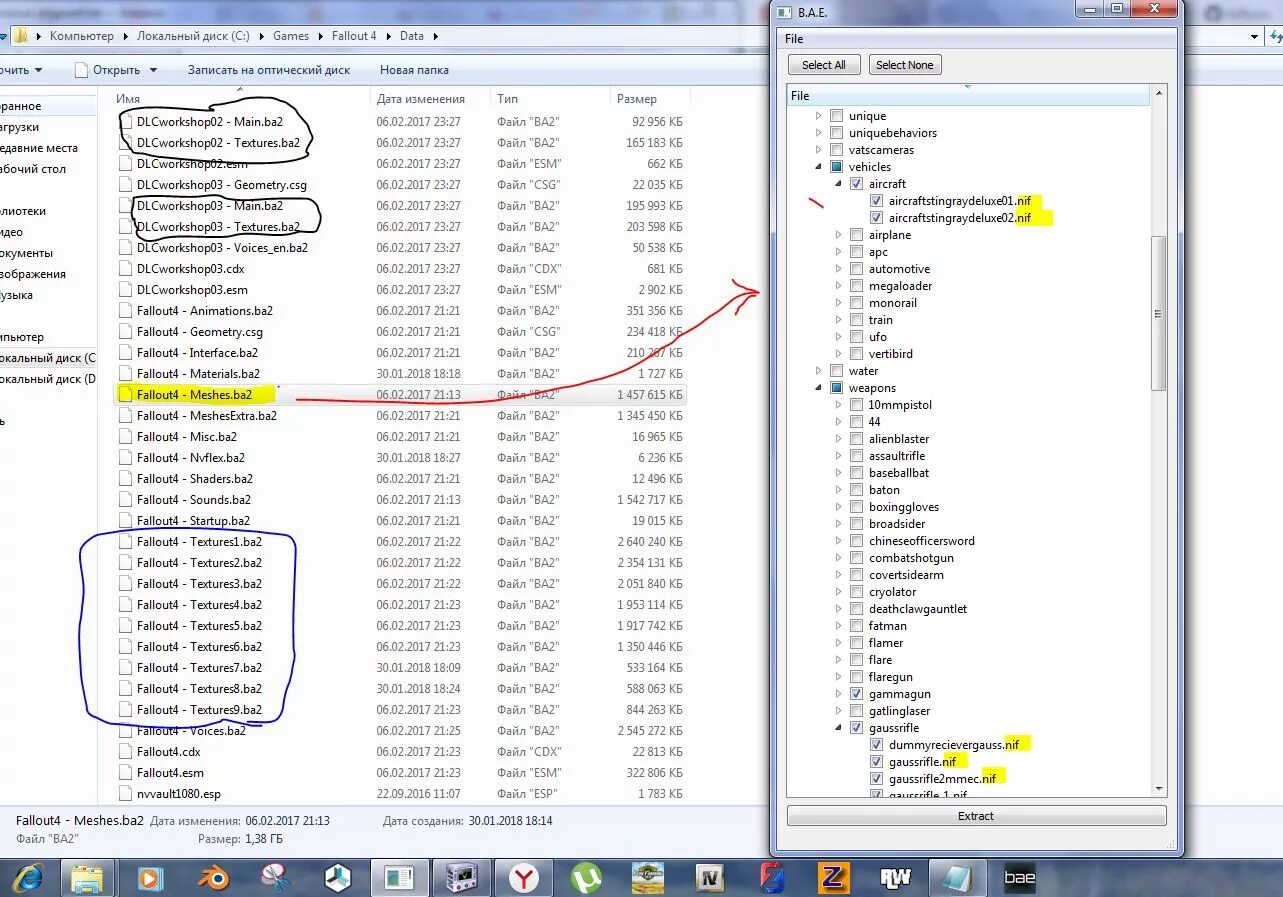Click the 'Games' breadcrumb in address bar
This screenshot has width=1283, height=897.
[x=291, y=36]
